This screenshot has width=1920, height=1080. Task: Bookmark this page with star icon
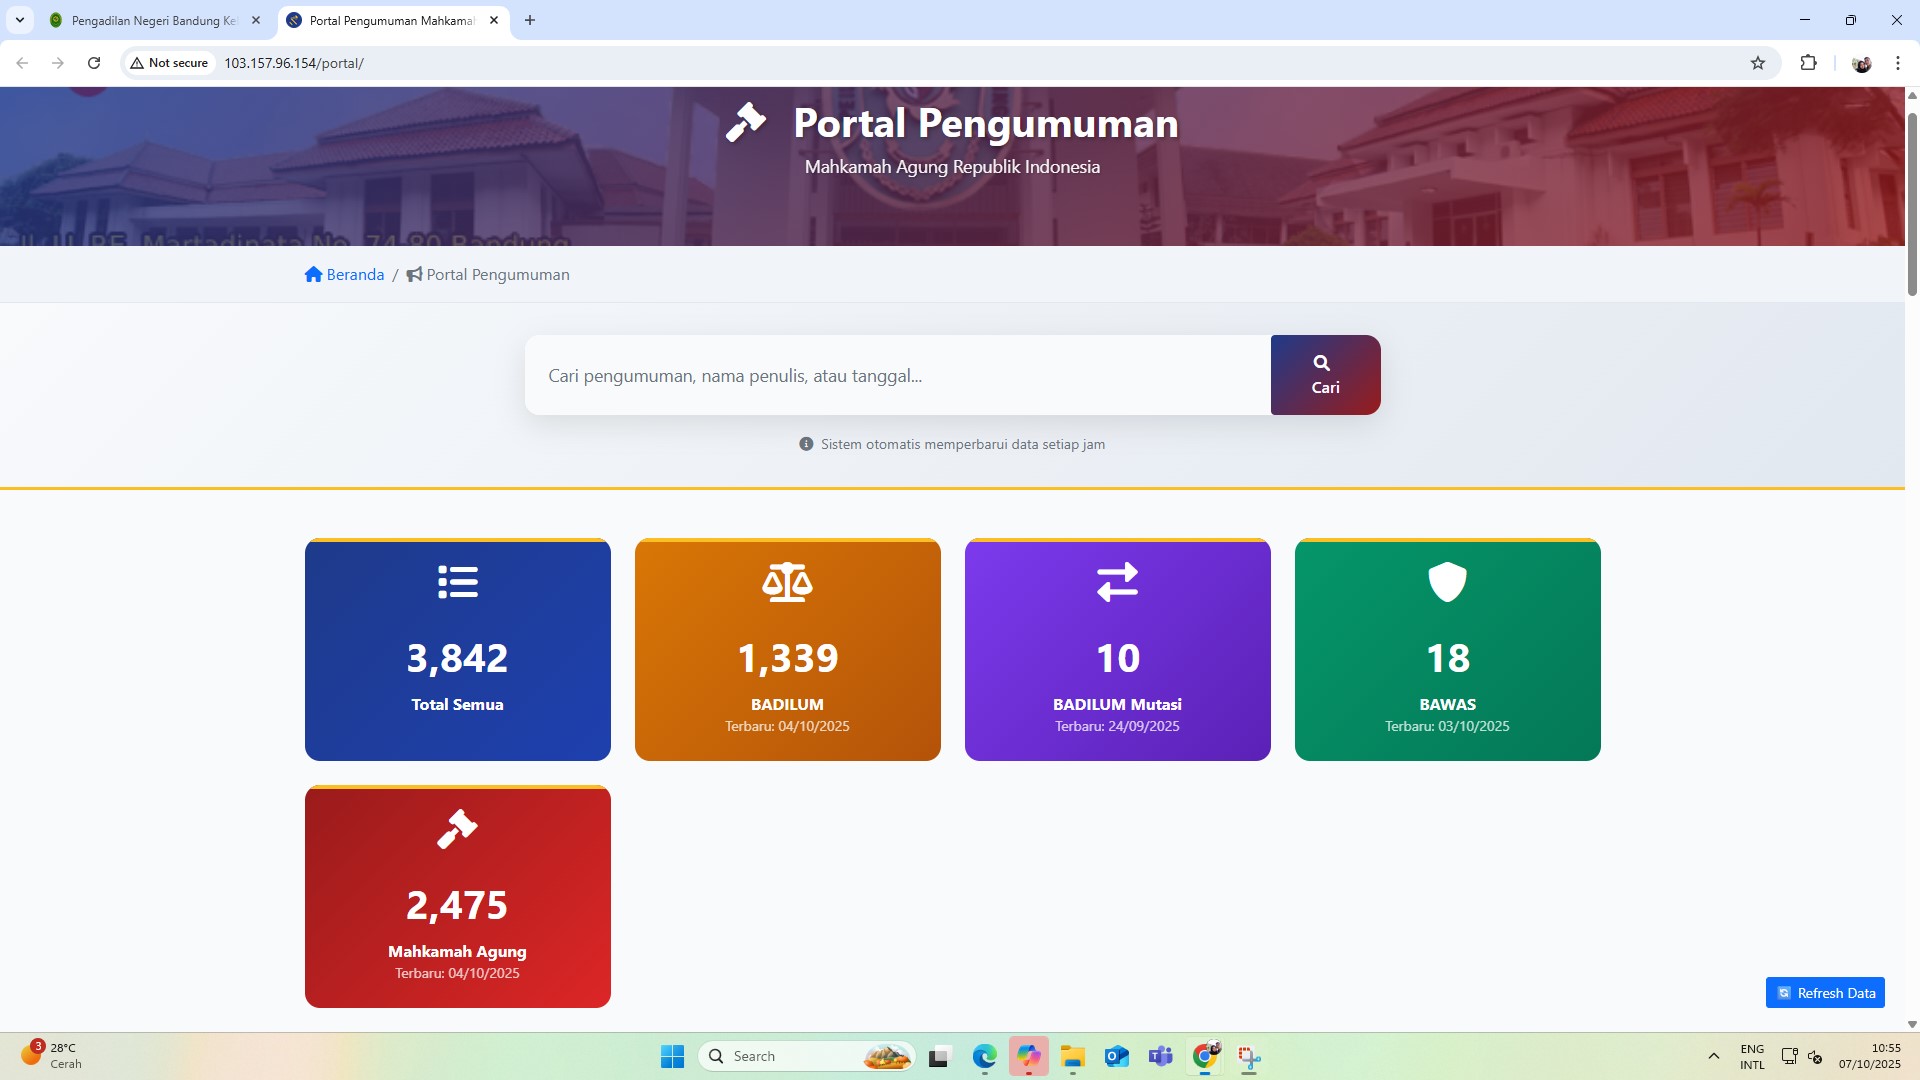pyautogui.click(x=1758, y=63)
